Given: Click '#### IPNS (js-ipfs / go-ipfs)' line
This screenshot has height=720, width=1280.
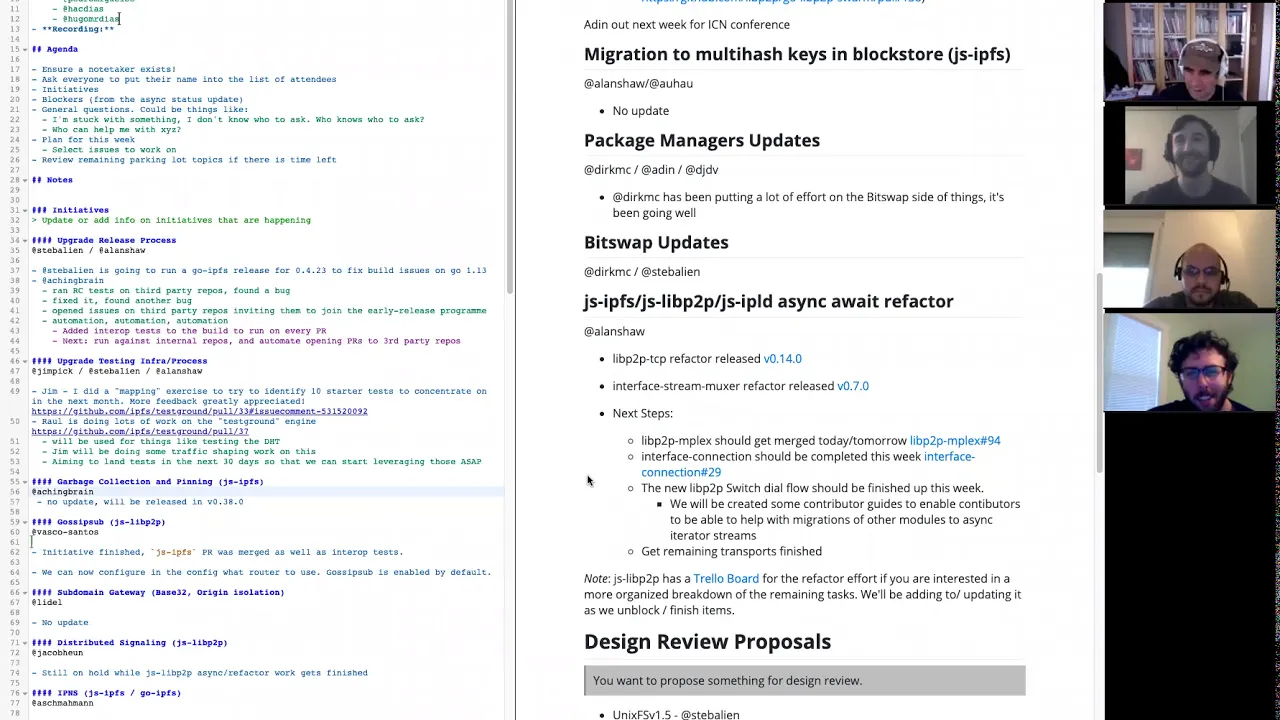Looking at the screenshot, I should 106,693.
